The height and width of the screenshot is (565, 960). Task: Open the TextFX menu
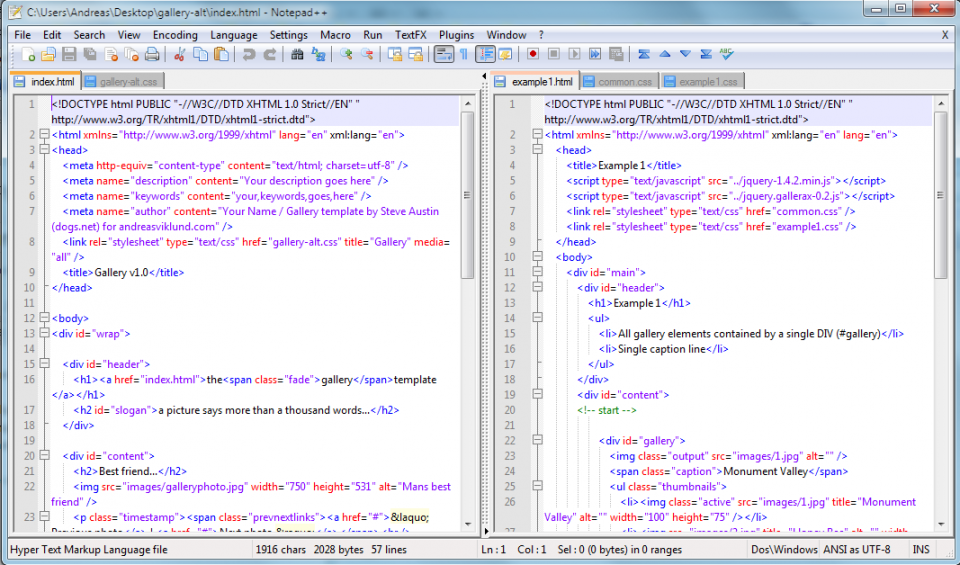(410, 35)
